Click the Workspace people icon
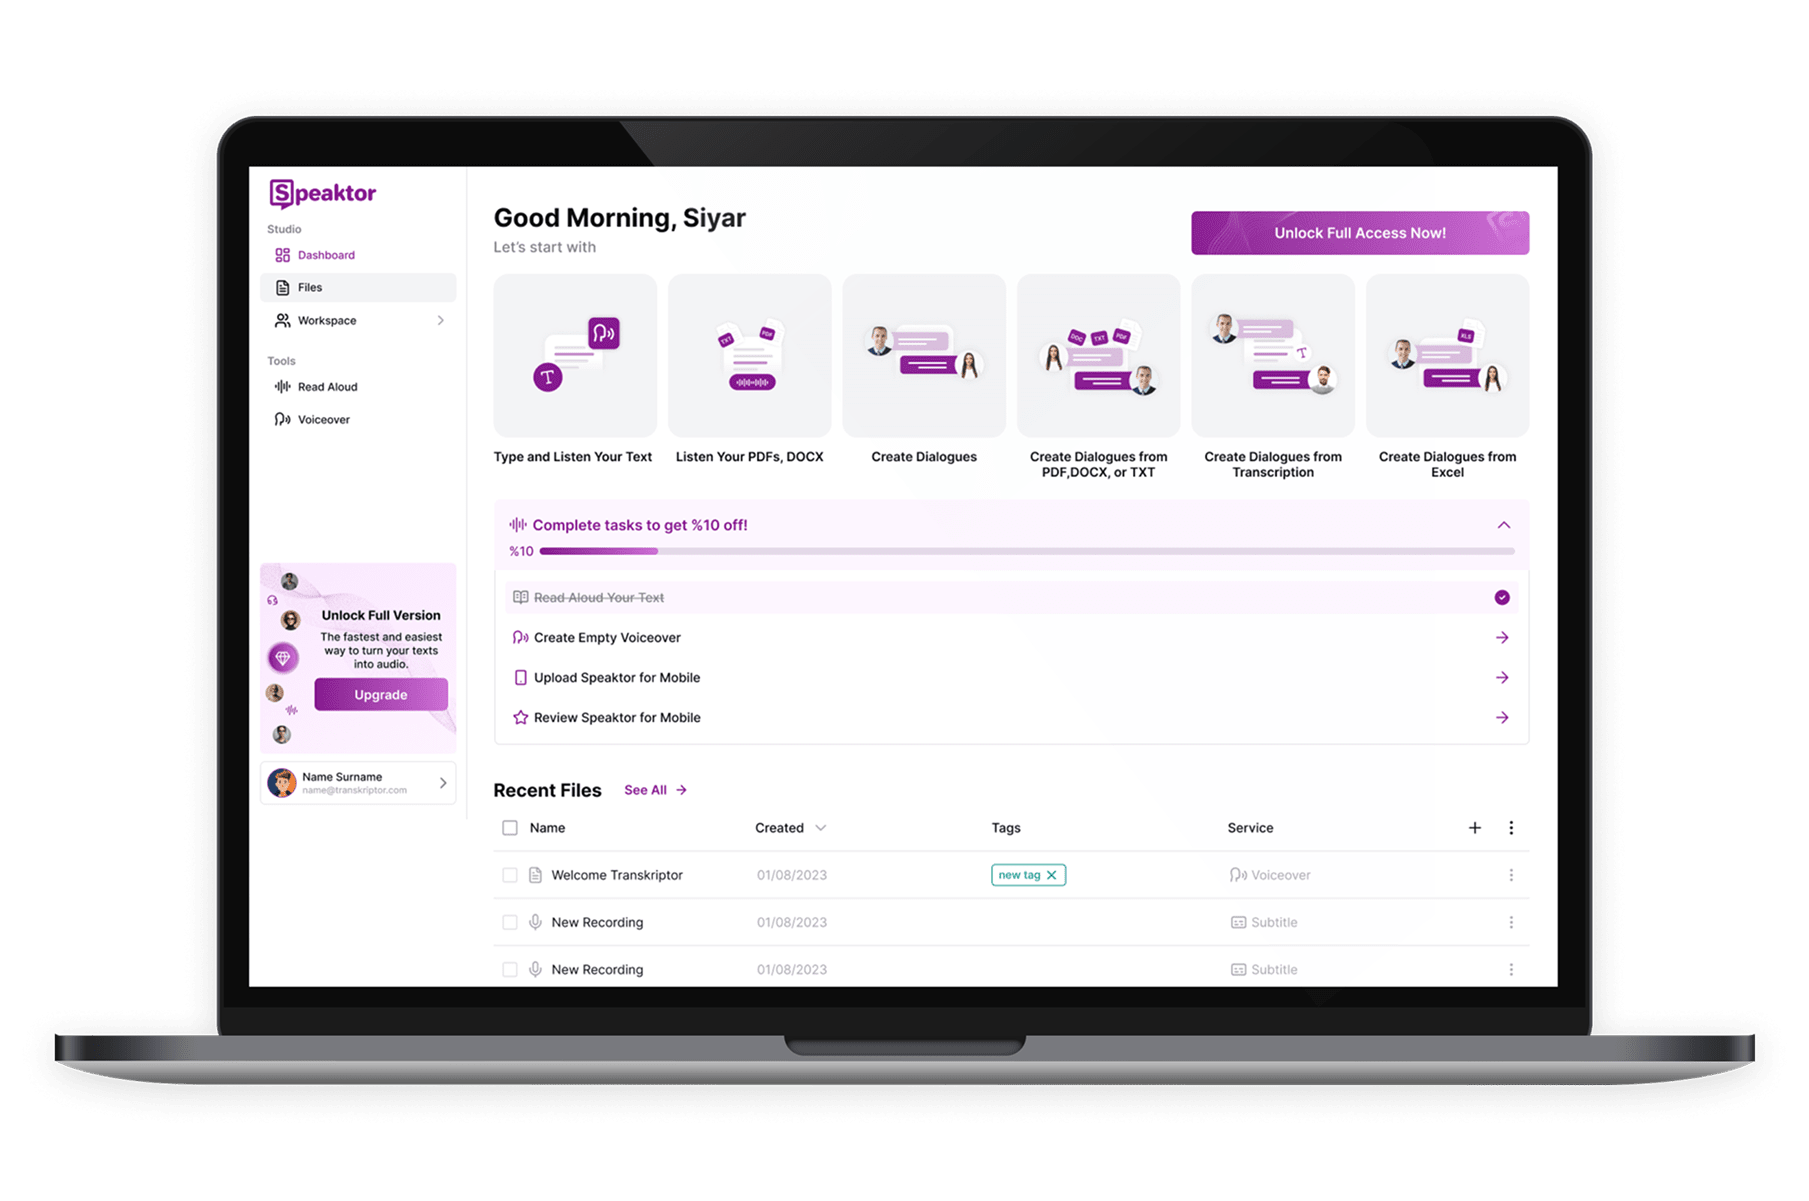The image size is (1809, 1201). 283,320
